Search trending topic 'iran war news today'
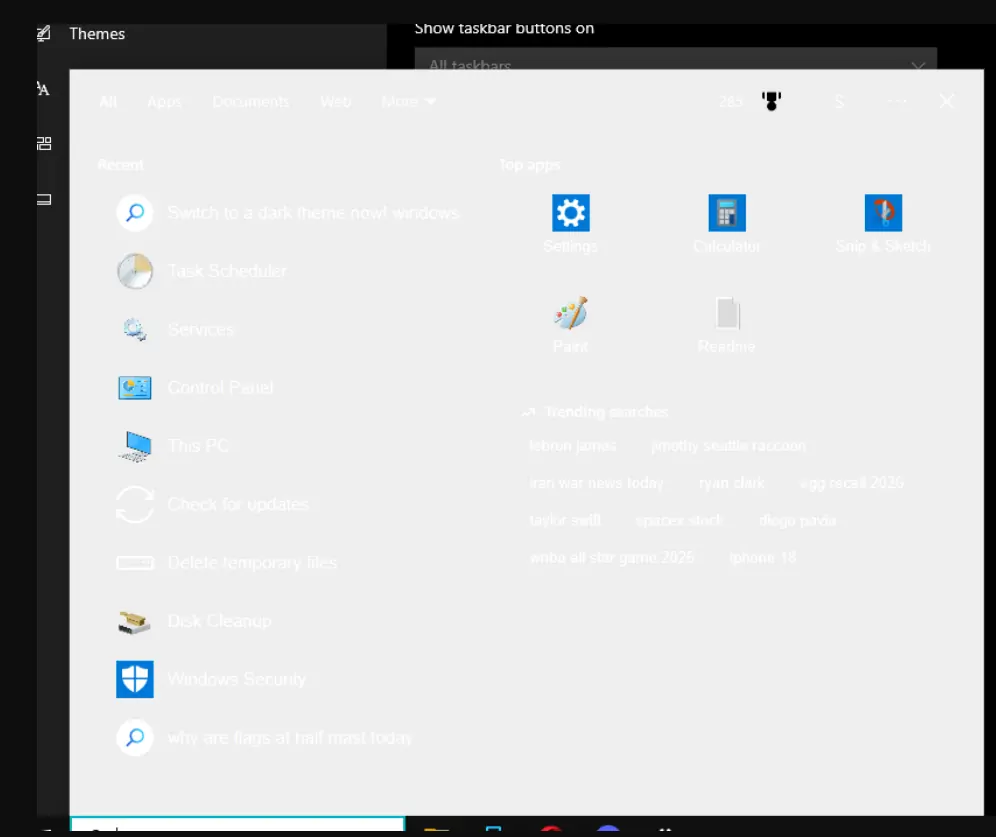 596,483
